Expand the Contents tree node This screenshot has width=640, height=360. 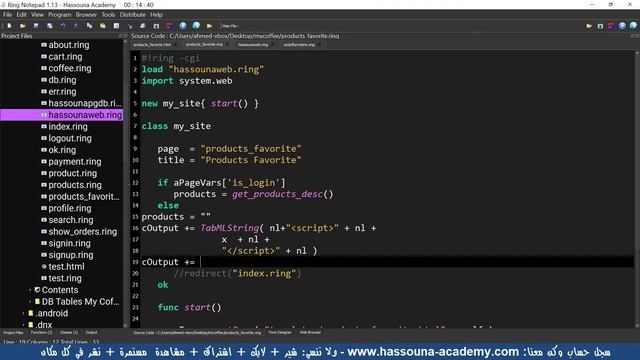30,290
